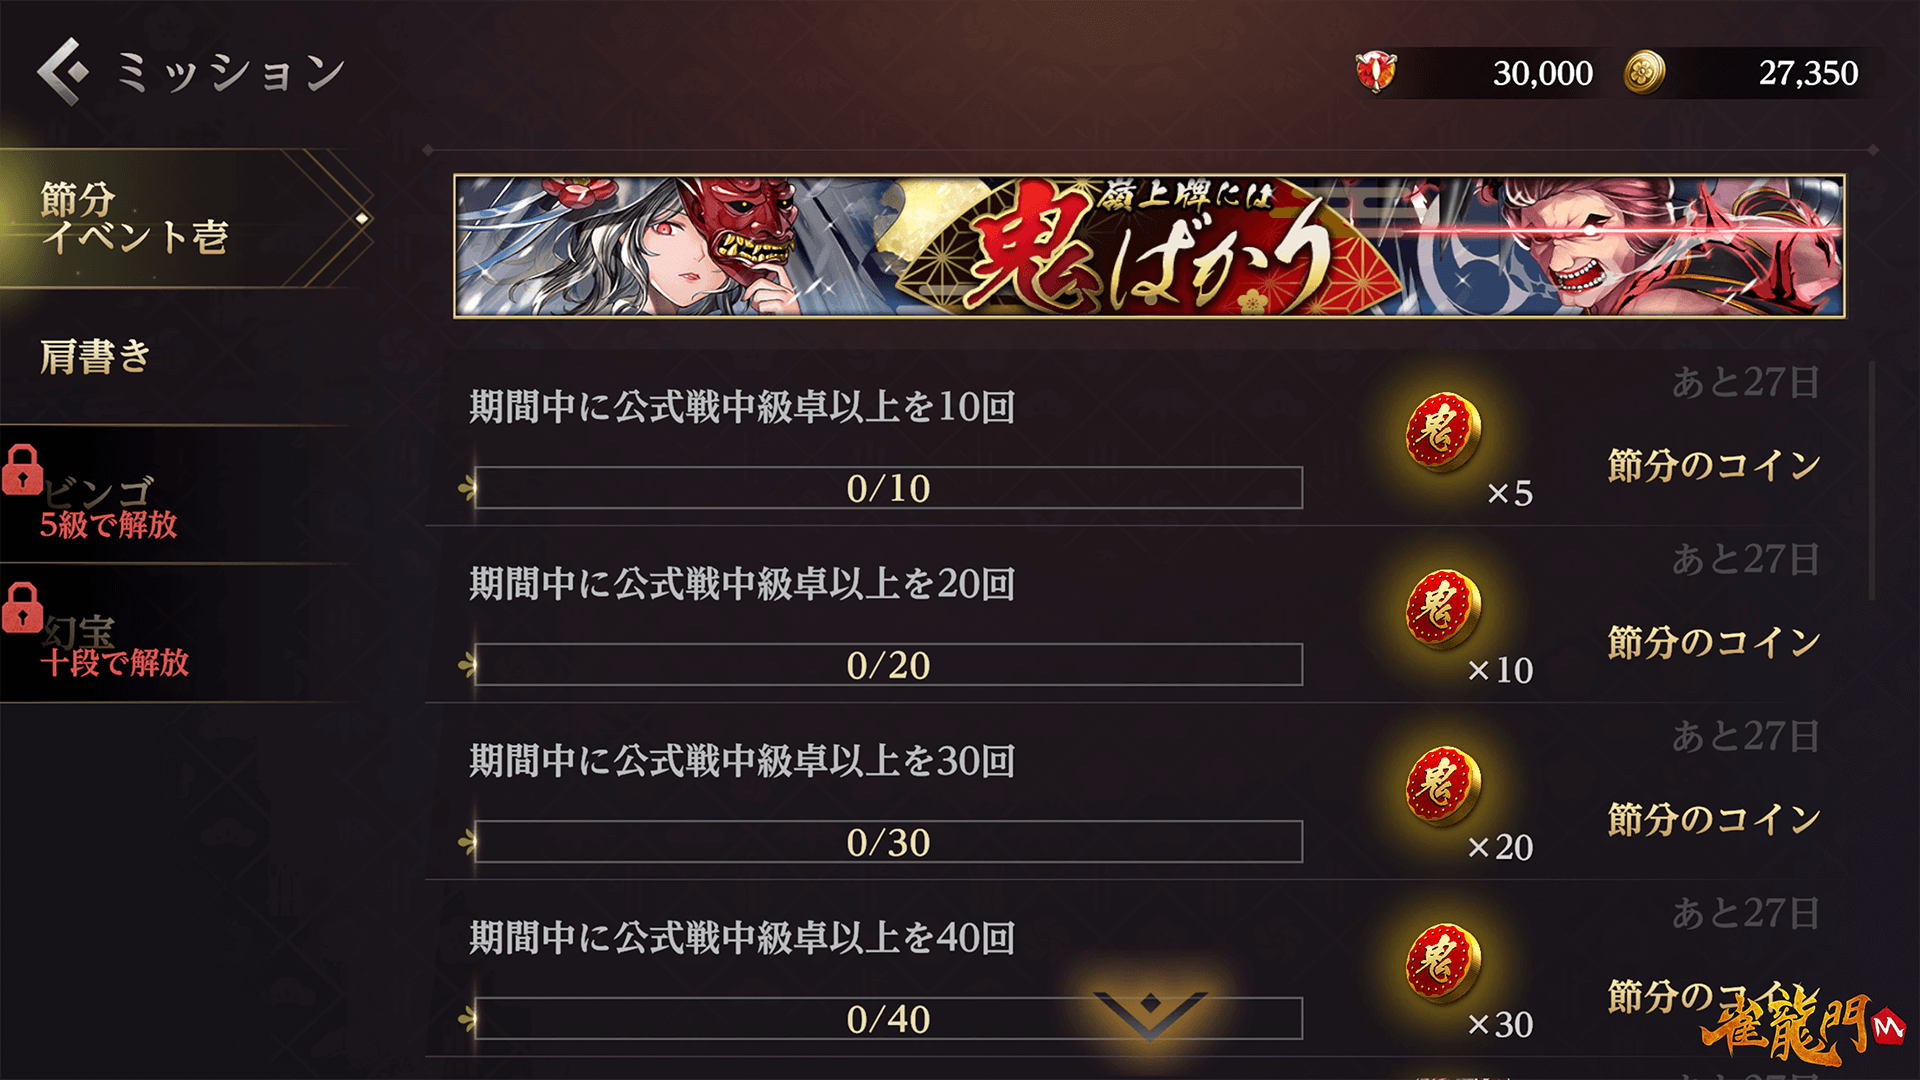1920x1080 pixels.
Task: Click the lock icon on ビンゴ
Action: (22, 470)
